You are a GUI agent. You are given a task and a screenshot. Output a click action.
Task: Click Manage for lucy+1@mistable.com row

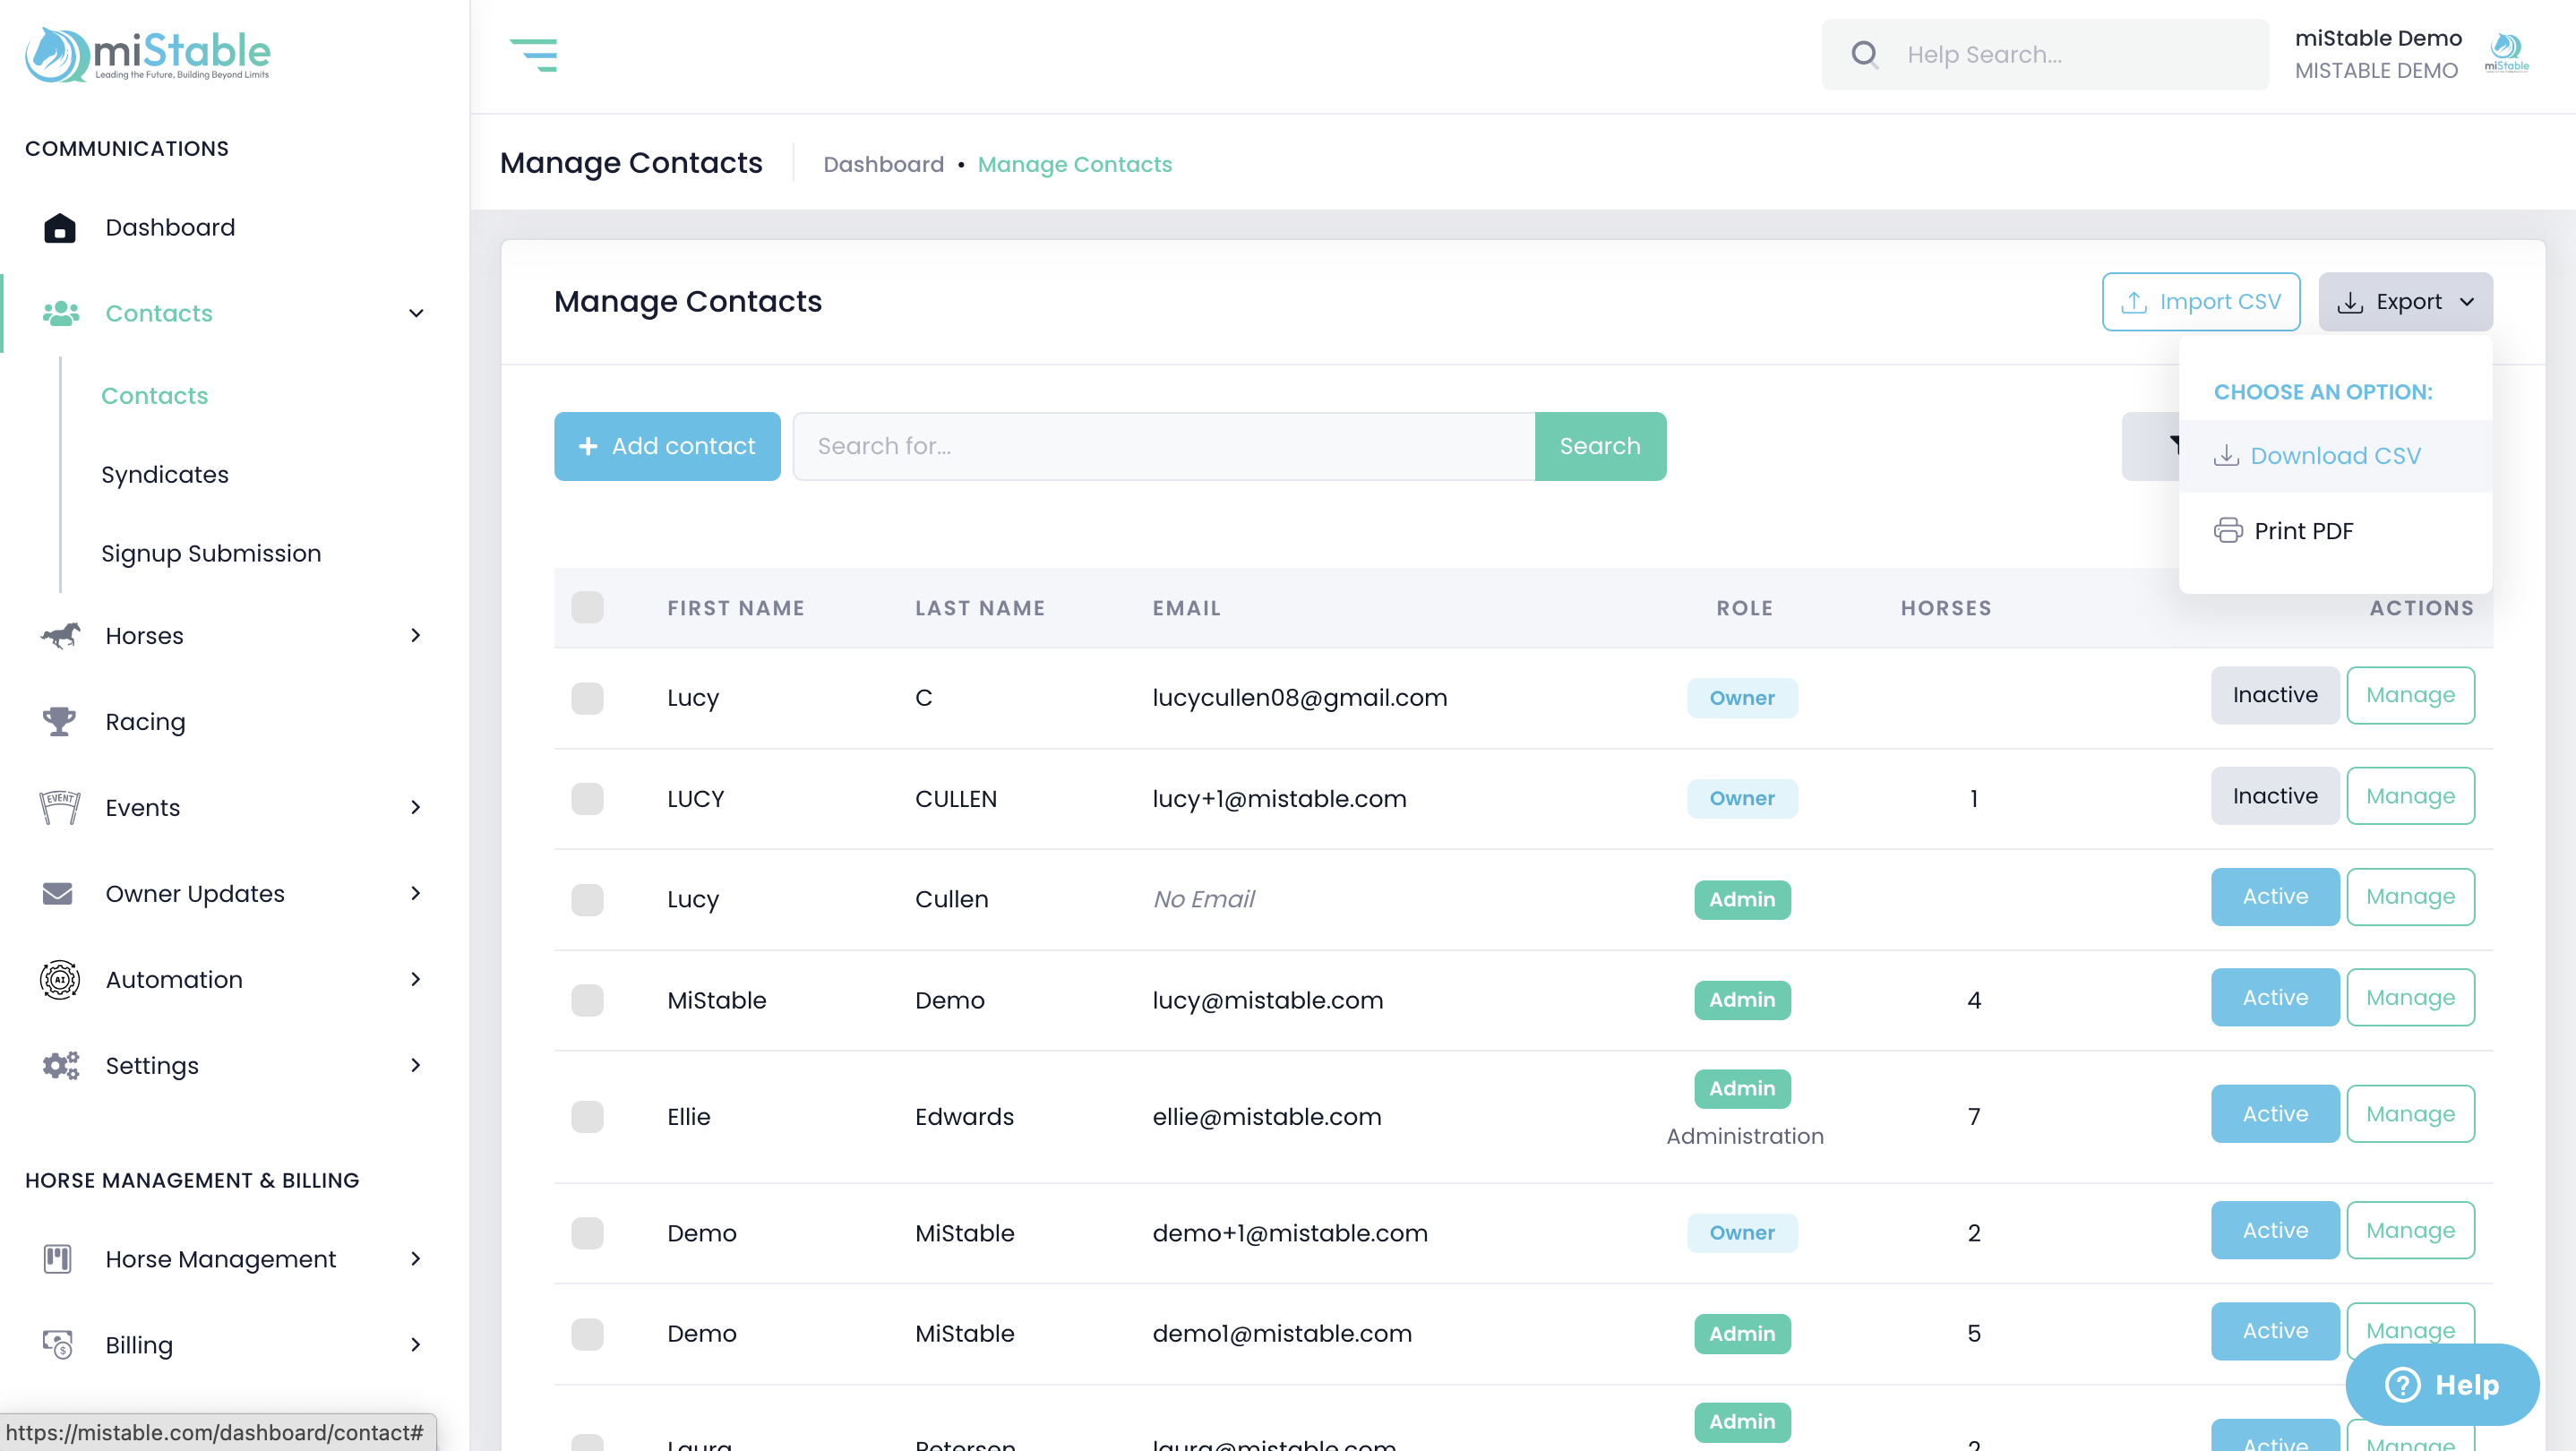[2409, 796]
